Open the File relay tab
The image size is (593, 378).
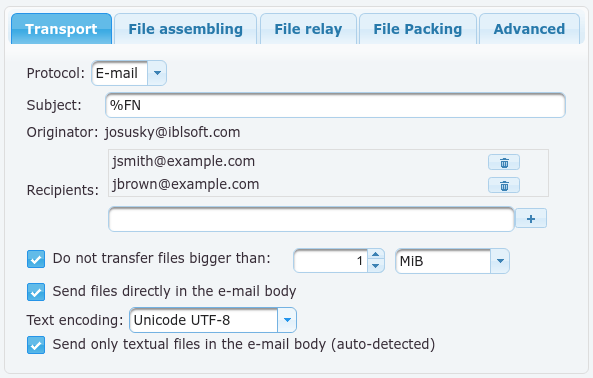[x=308, y=29]
